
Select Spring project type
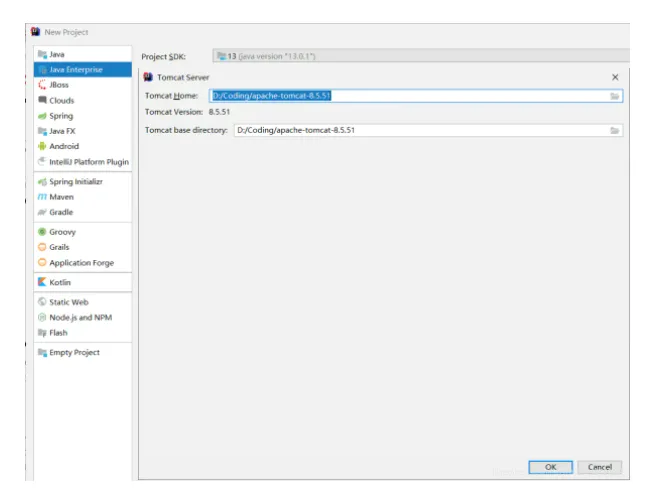pos(83,116)
